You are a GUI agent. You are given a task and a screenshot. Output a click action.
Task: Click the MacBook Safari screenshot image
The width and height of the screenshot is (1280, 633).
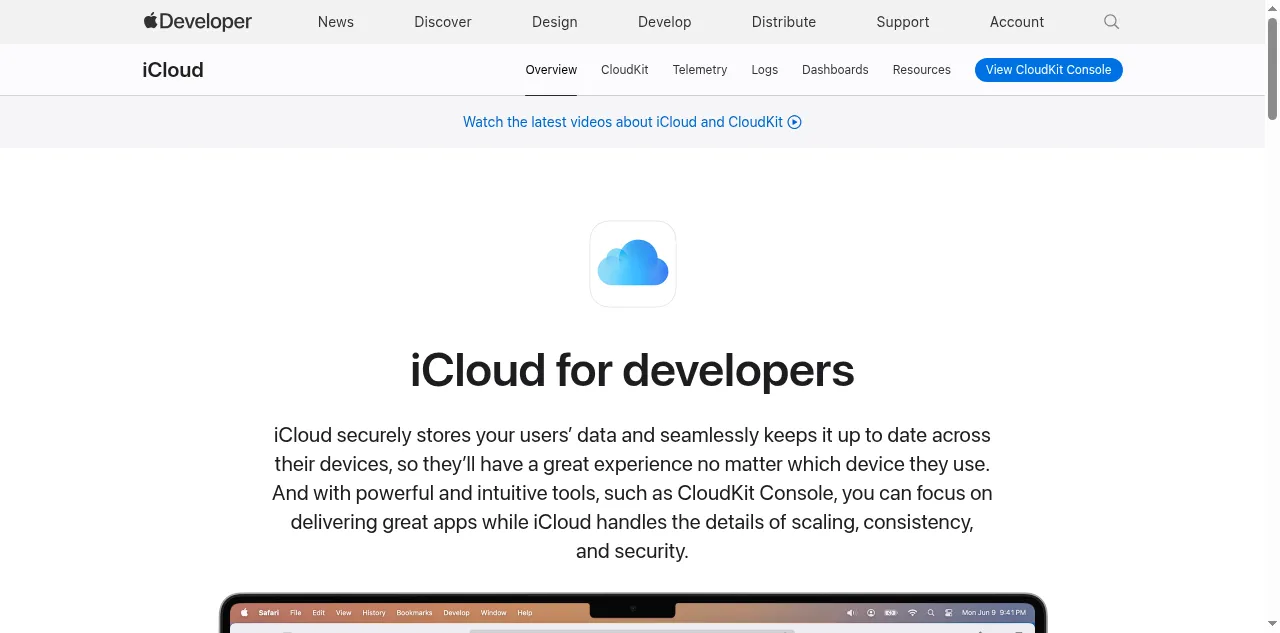pos(633,612)
